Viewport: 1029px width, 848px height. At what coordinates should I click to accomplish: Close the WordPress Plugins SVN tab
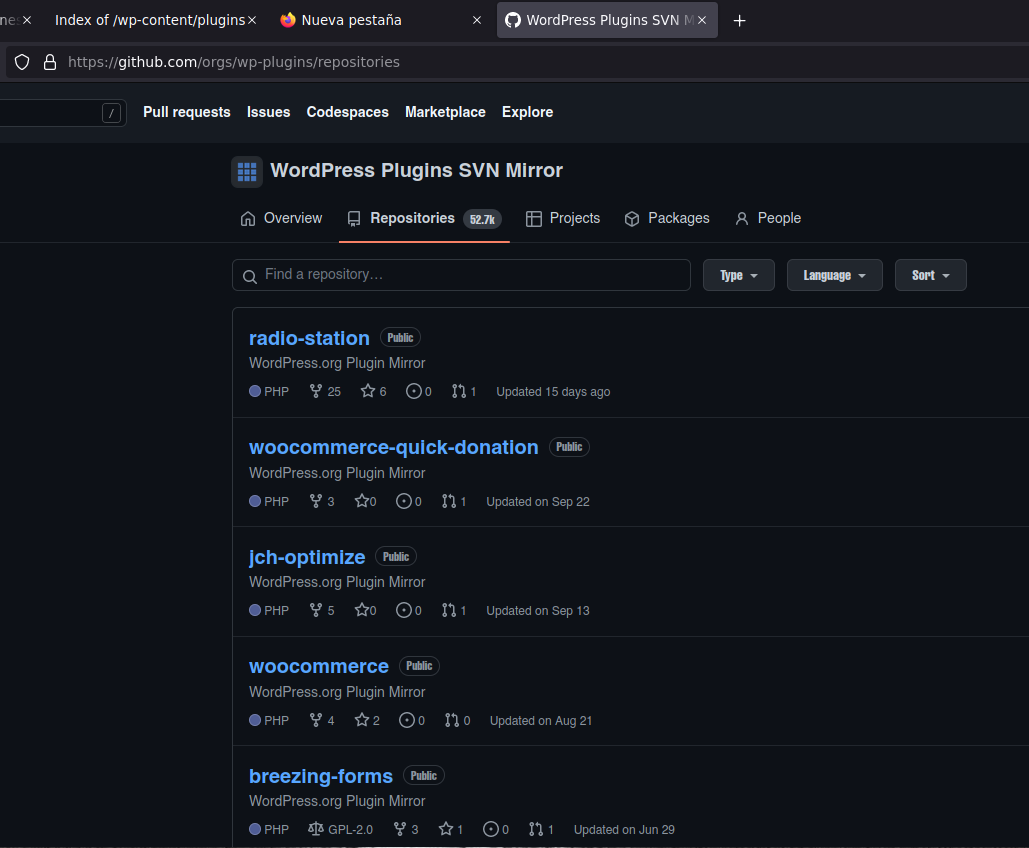point(702,20)
